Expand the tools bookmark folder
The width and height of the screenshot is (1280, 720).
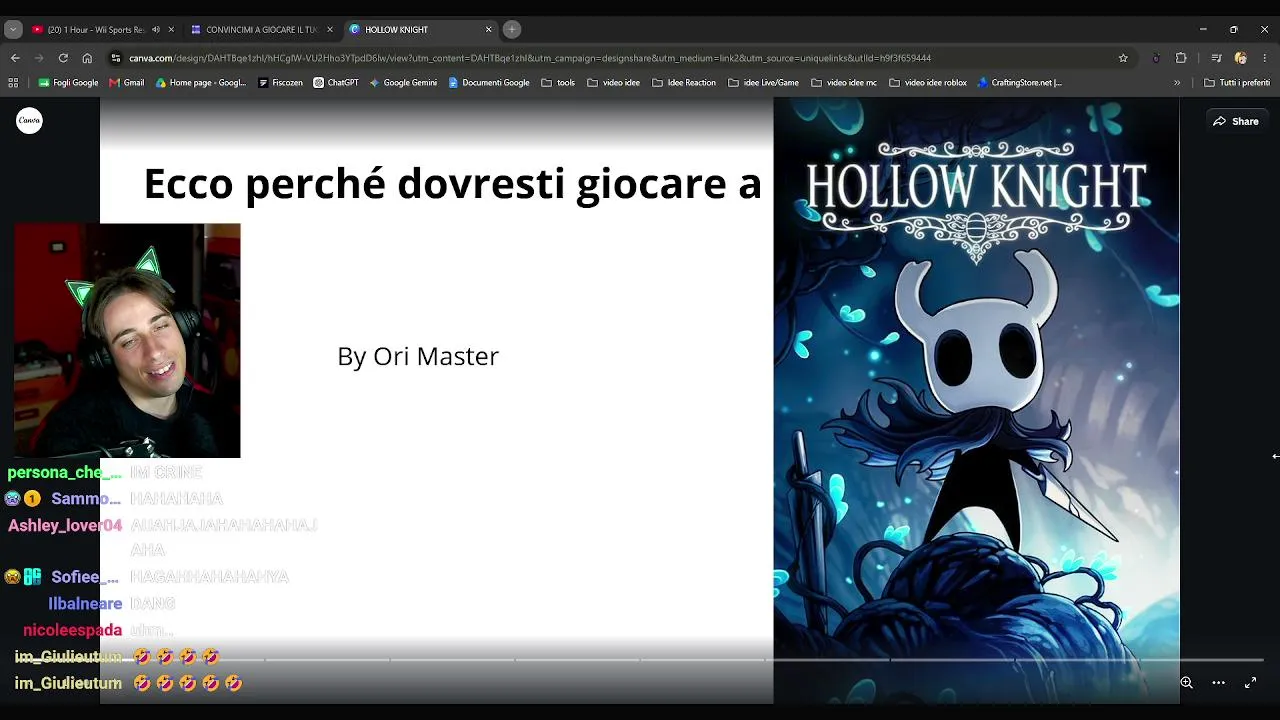tap(558, 83)
